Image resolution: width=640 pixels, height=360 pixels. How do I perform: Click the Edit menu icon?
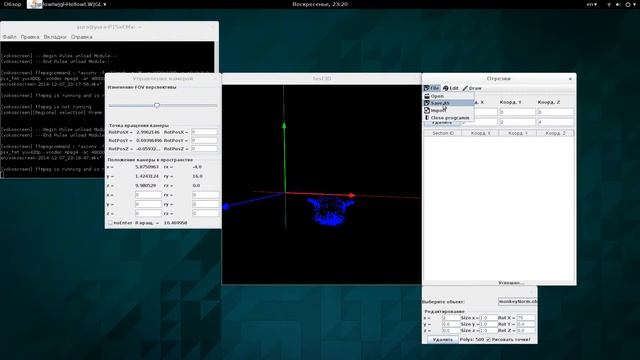(446, 88)
